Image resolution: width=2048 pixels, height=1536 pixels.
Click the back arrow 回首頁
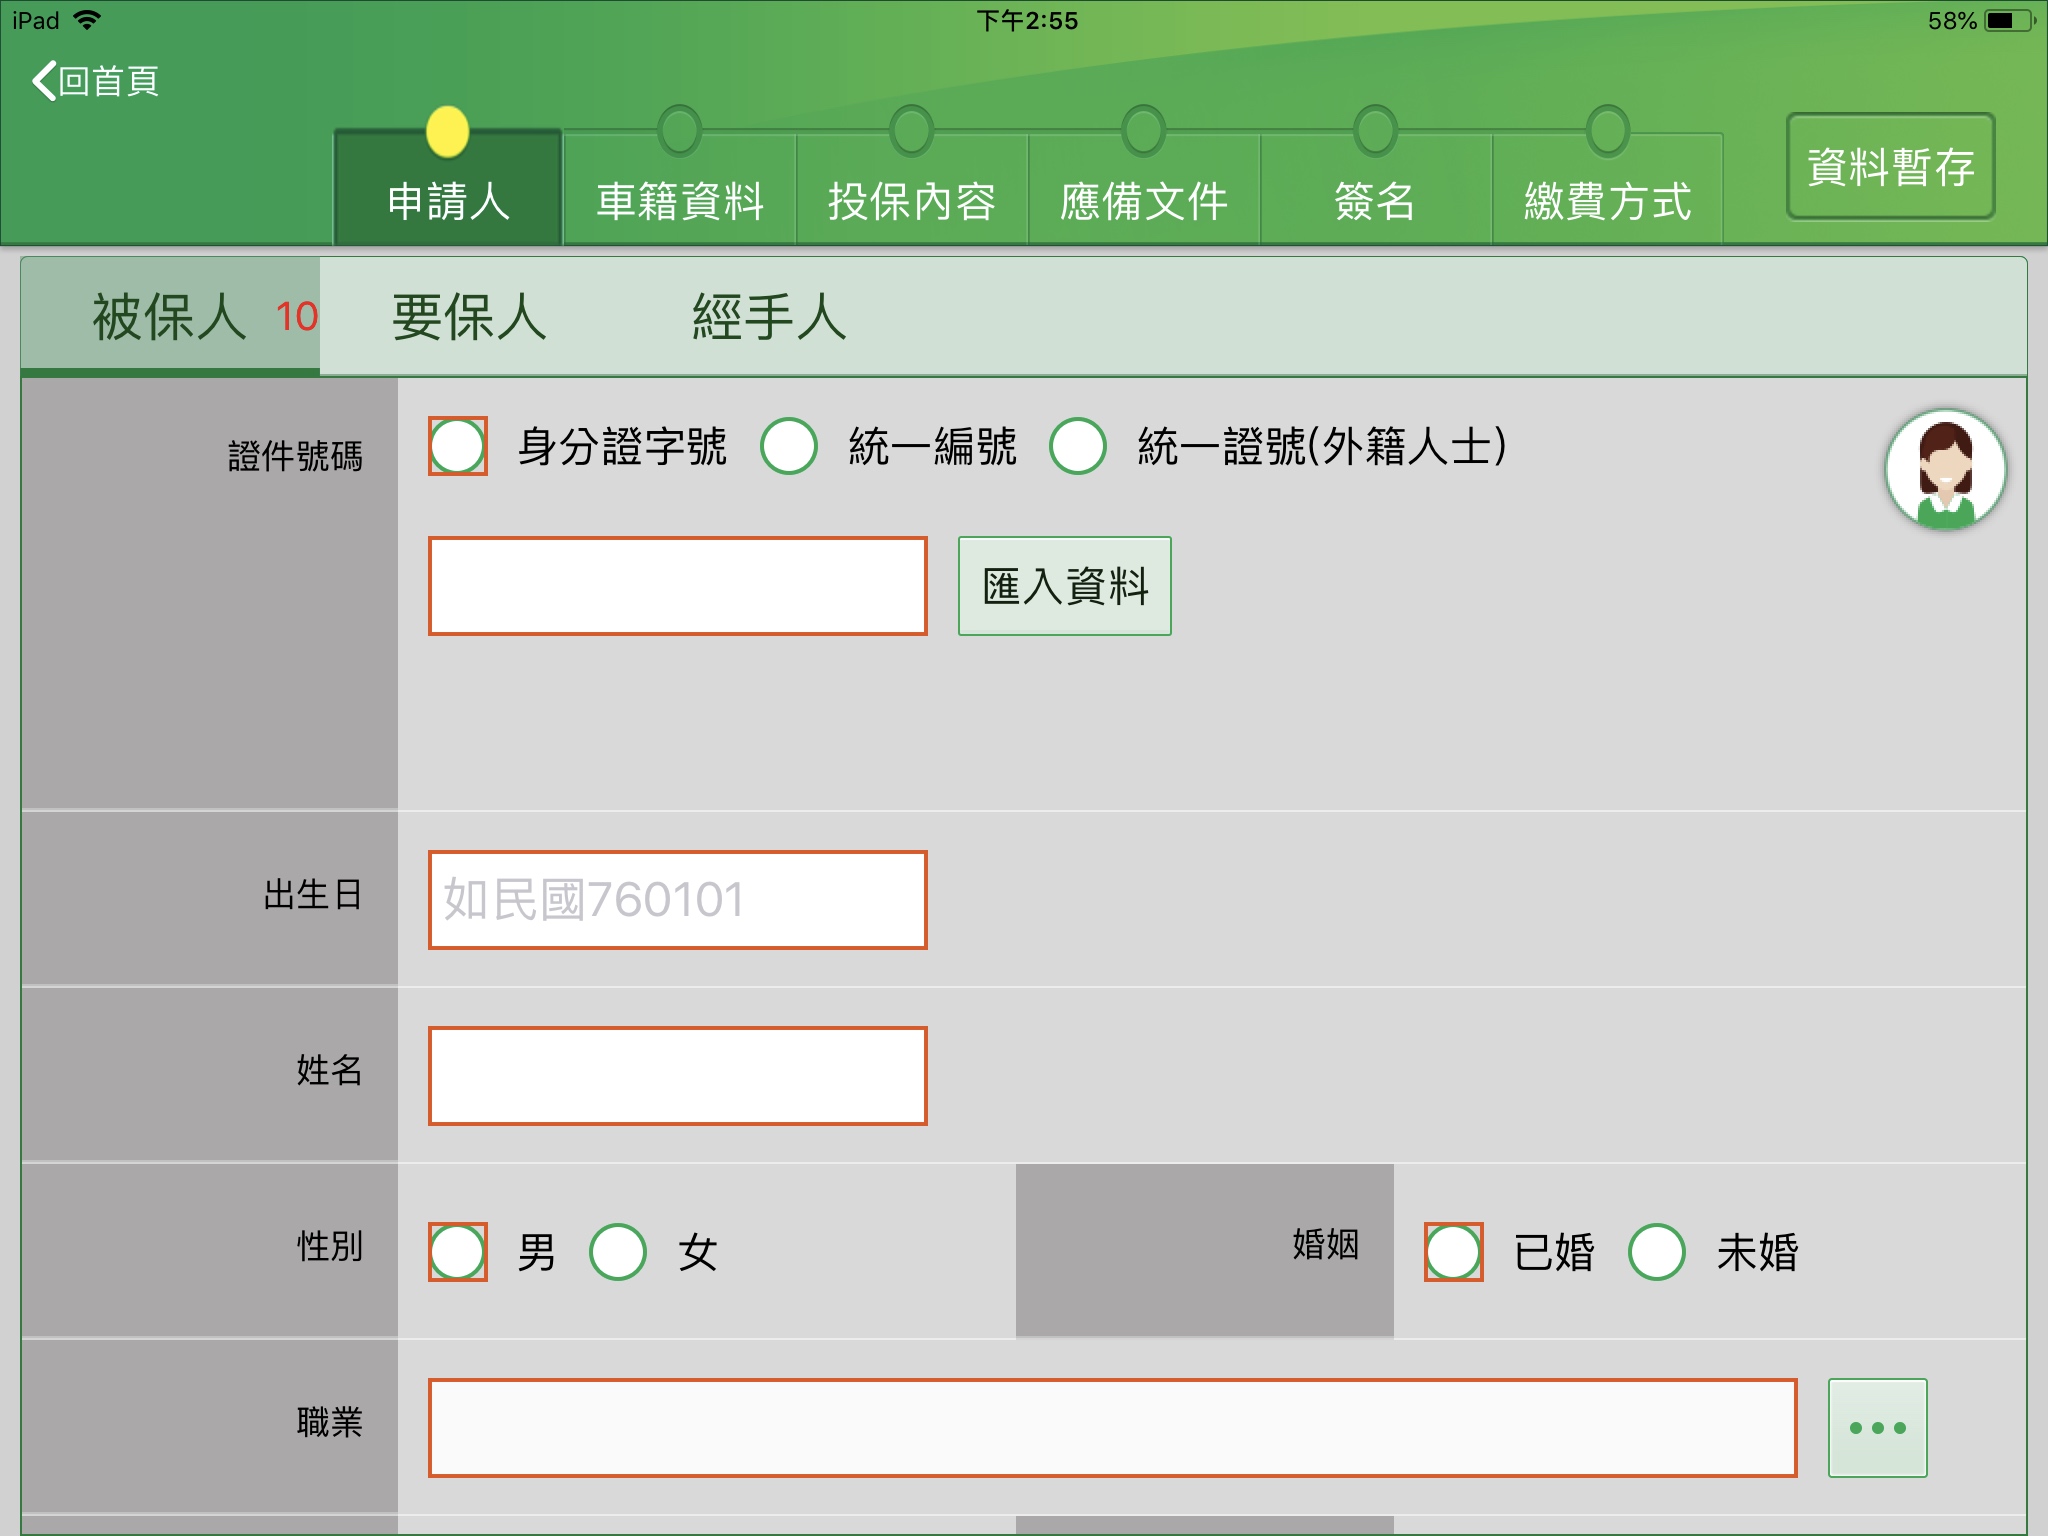(96, 81)
